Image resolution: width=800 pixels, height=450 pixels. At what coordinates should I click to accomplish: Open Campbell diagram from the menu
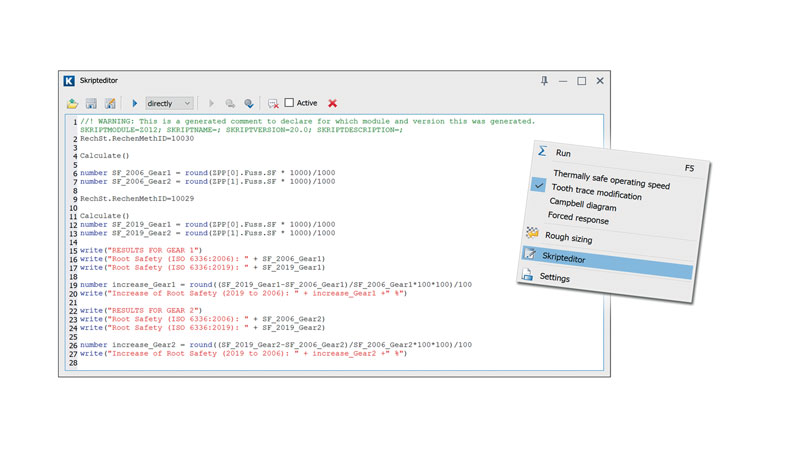[x=583, y=204]
